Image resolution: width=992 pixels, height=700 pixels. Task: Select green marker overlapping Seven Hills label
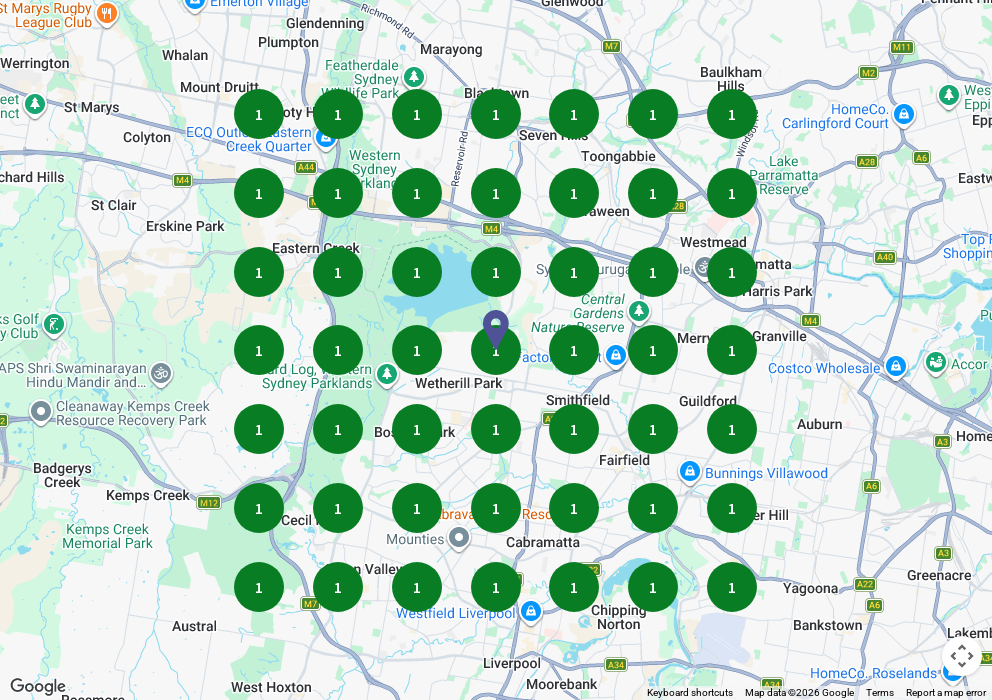tap(574, 115)
